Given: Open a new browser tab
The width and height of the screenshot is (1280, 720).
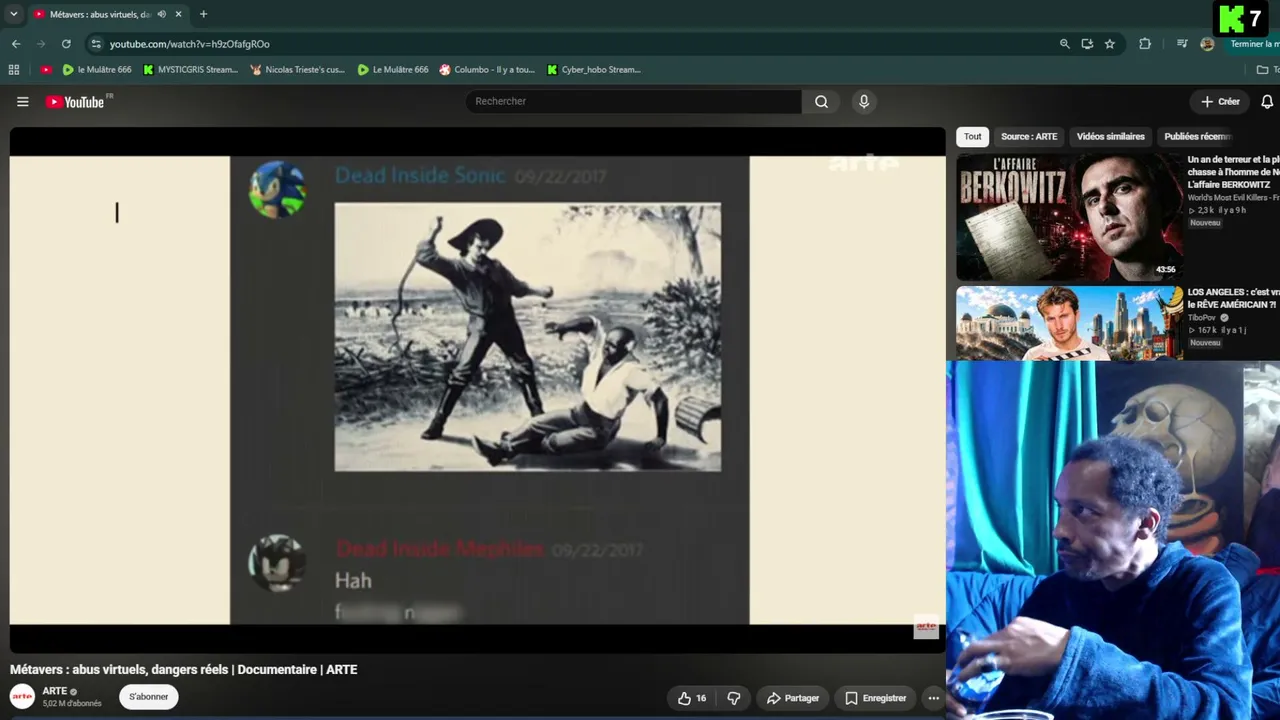Looking at the screenshot, I should 203,14.
